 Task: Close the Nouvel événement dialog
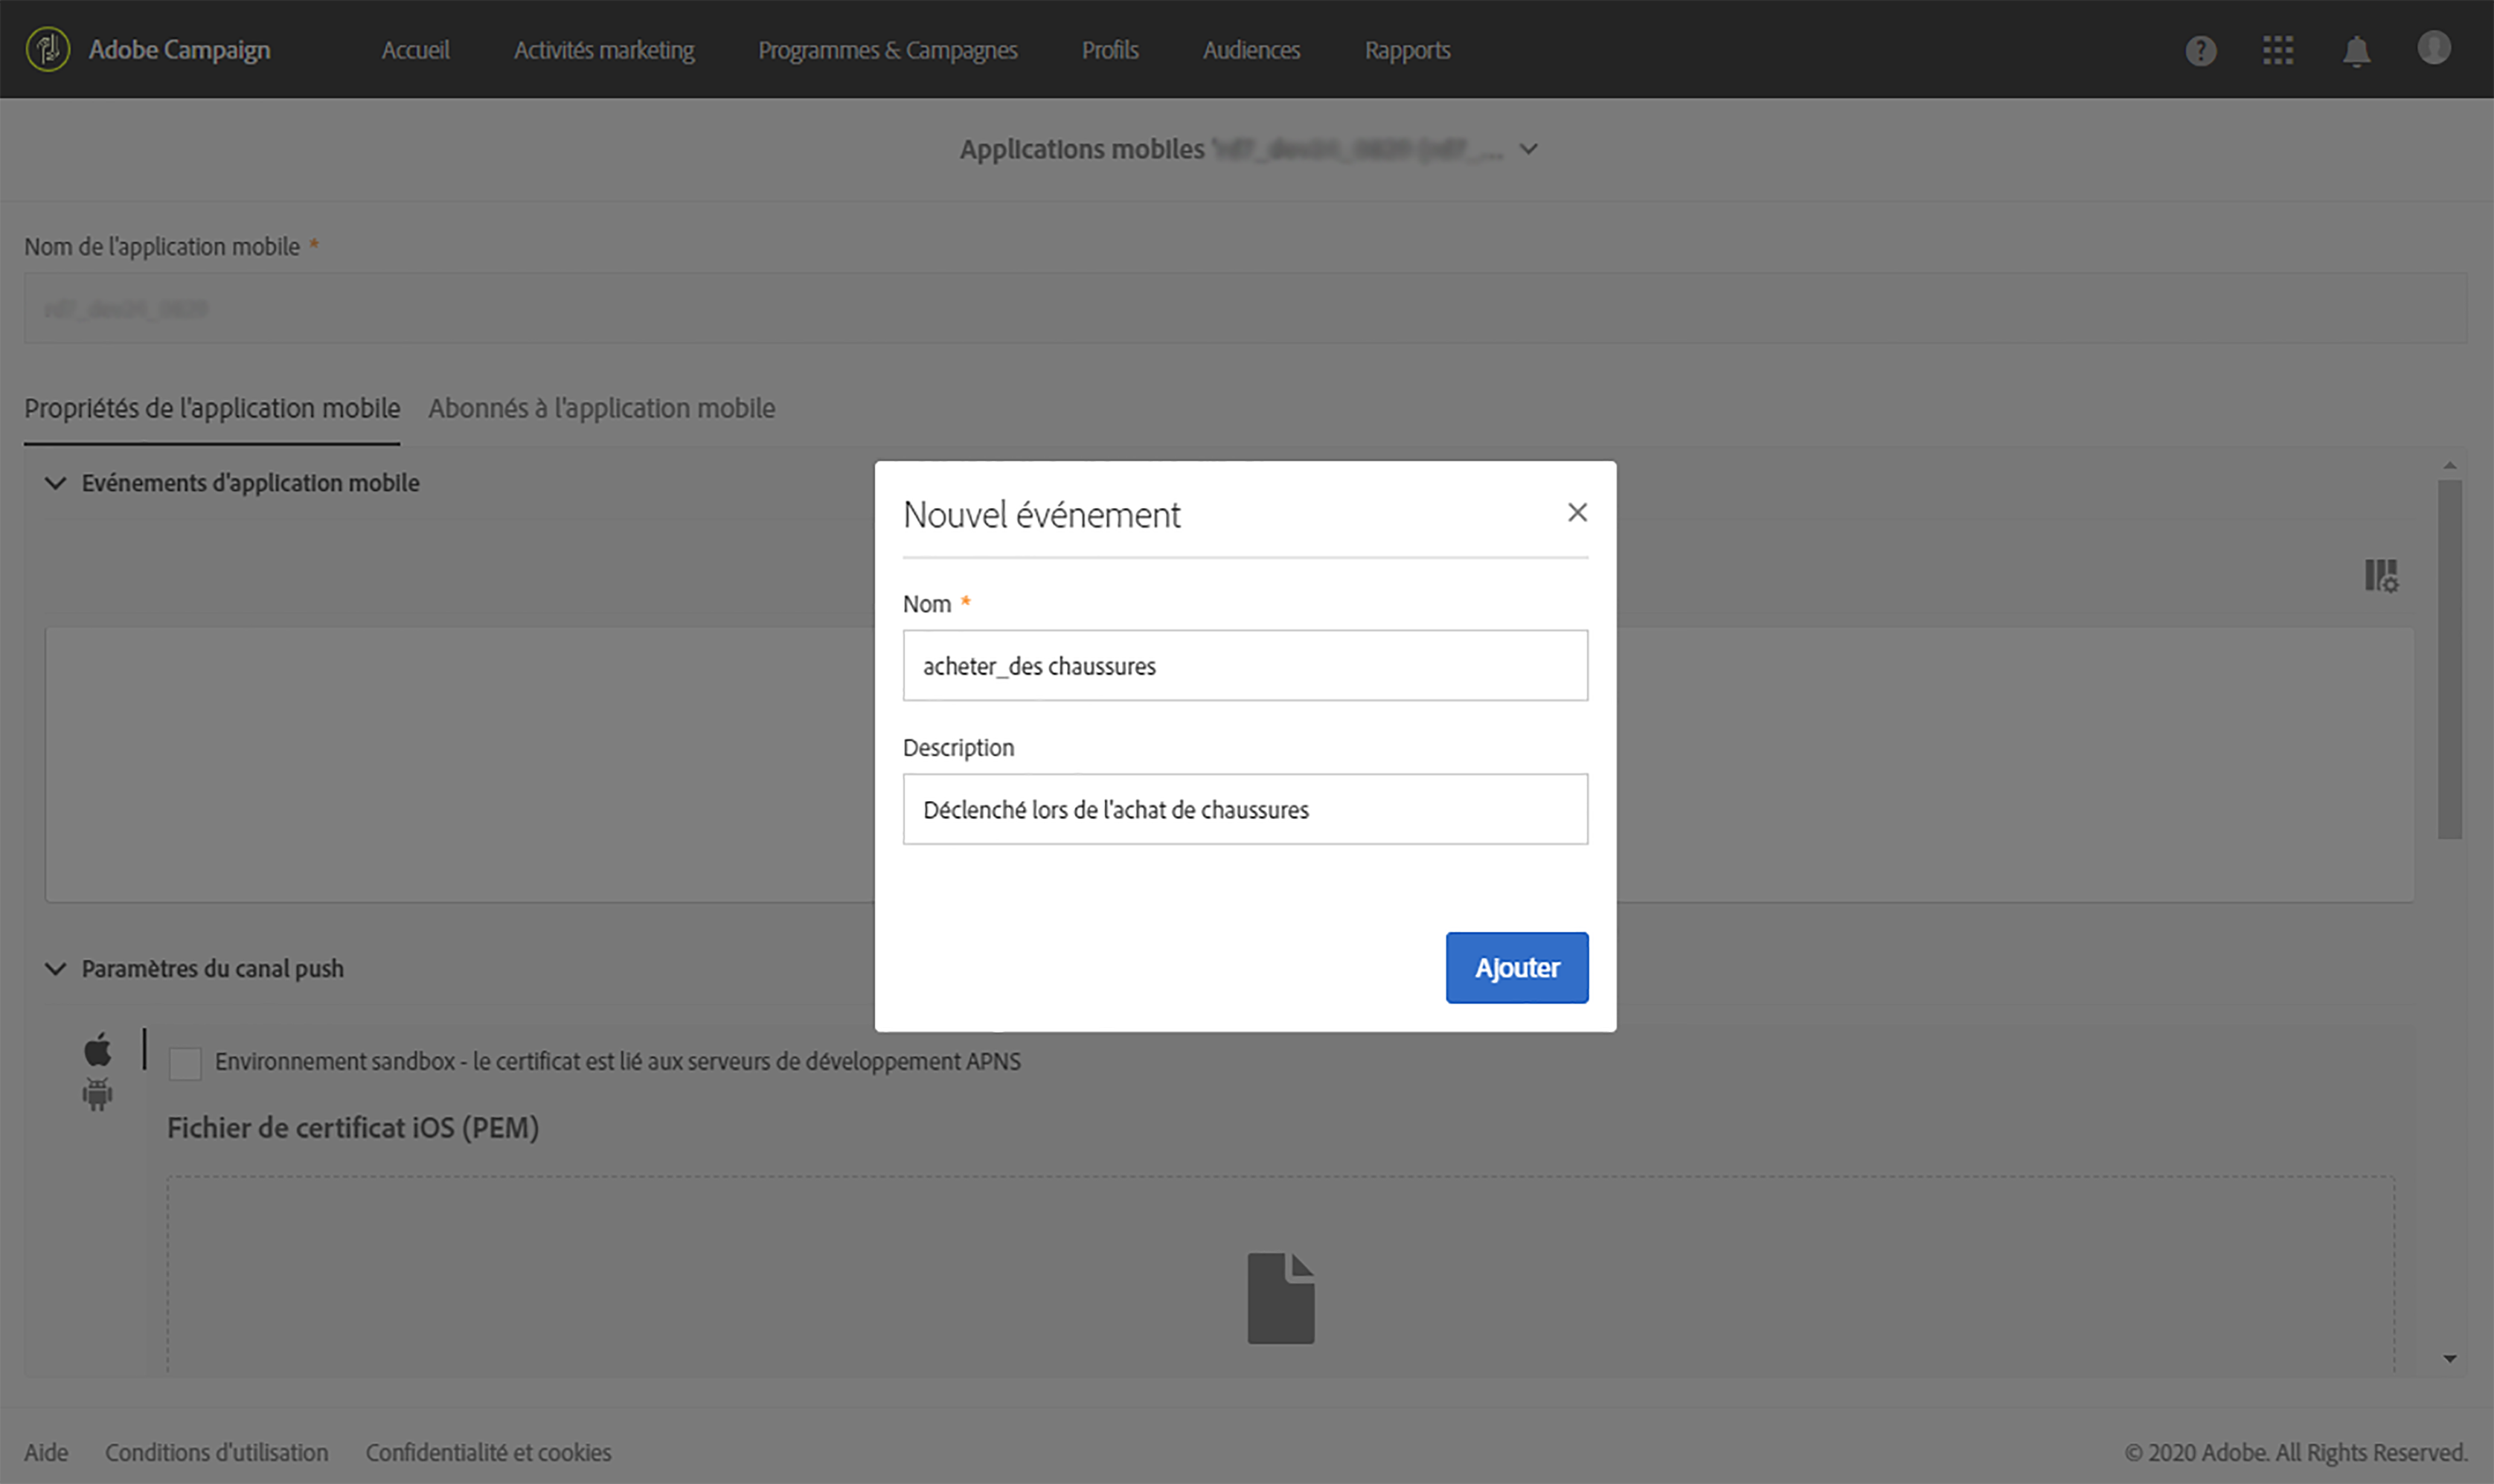(x=1577, y=512)
